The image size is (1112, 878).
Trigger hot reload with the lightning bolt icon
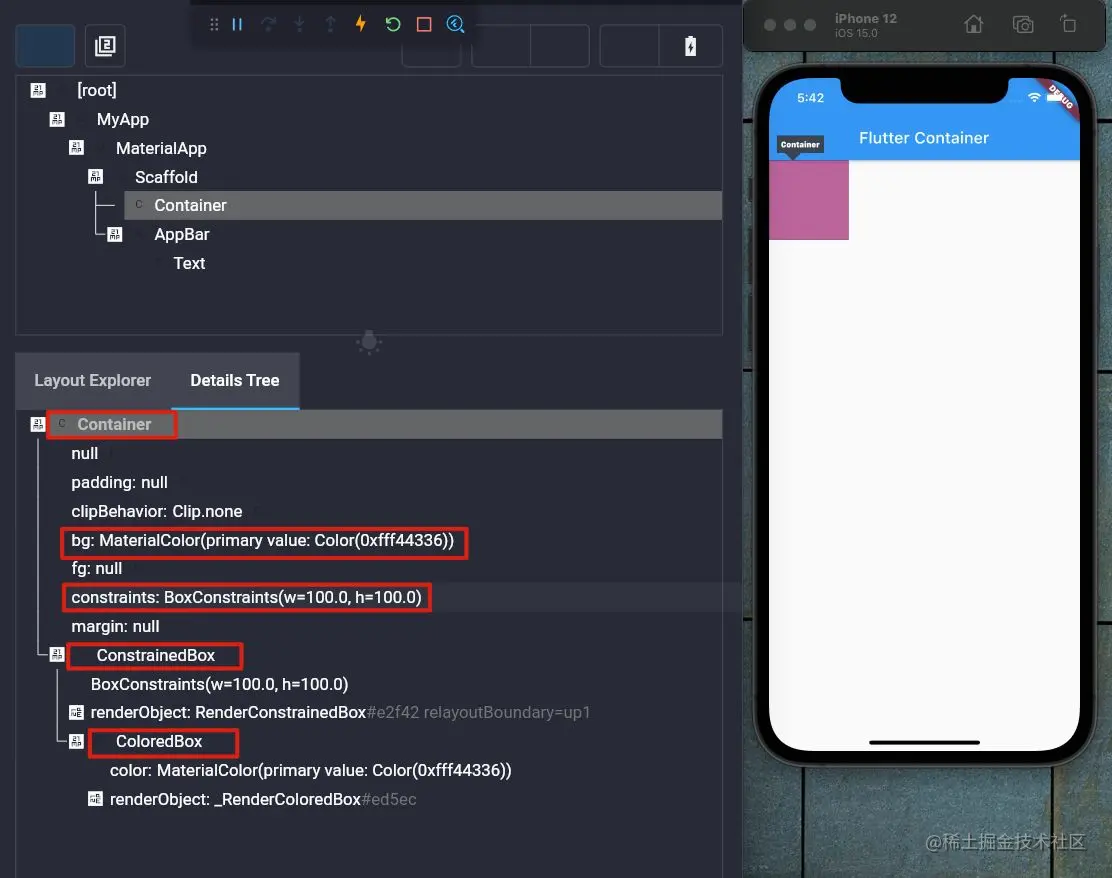click(360, 24)
